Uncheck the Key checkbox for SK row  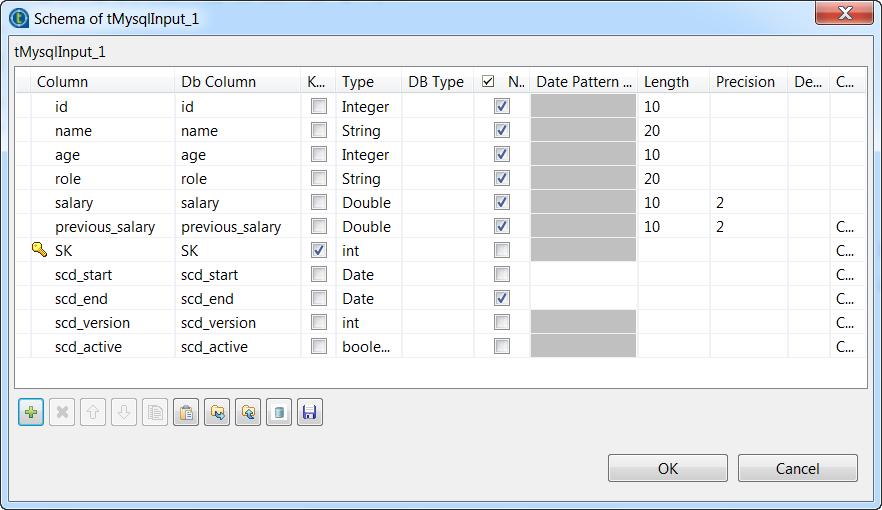(318, 250)
